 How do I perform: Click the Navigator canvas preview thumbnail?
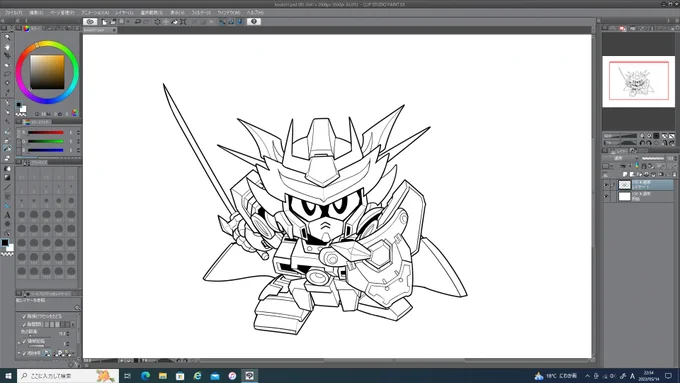tap(638, 81)
